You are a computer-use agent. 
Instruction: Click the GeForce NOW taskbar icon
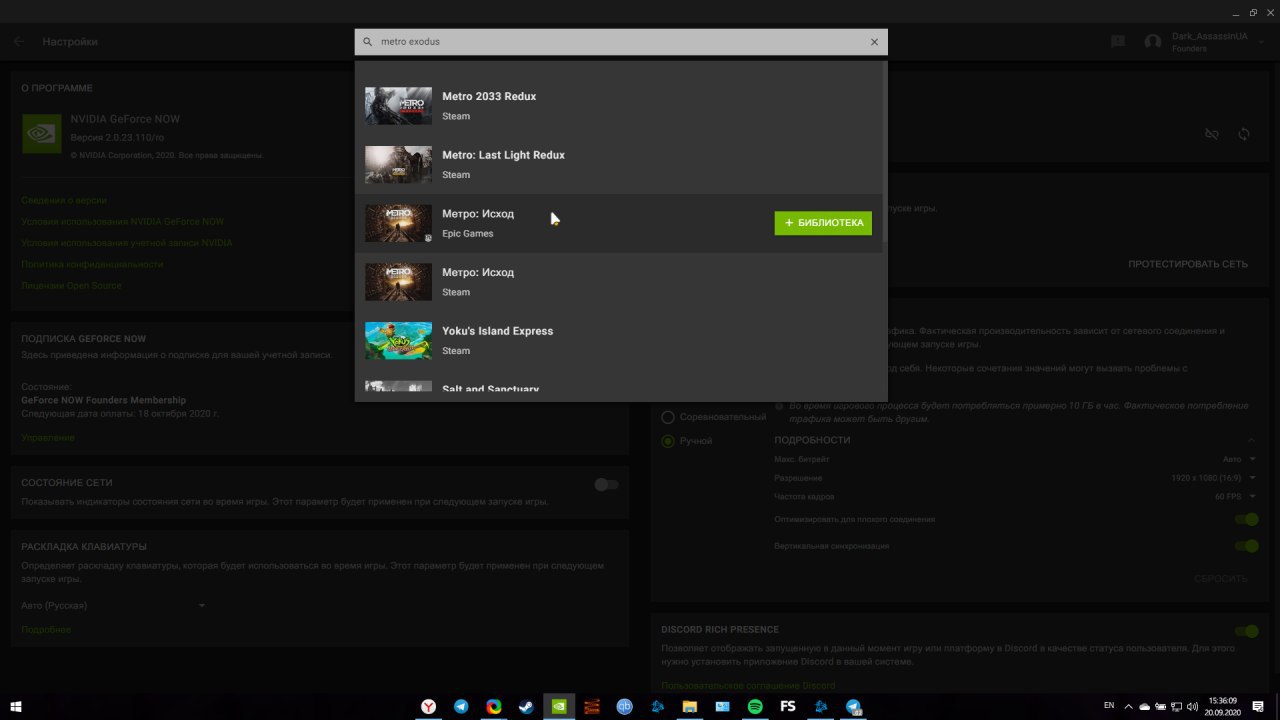point(560,706)
